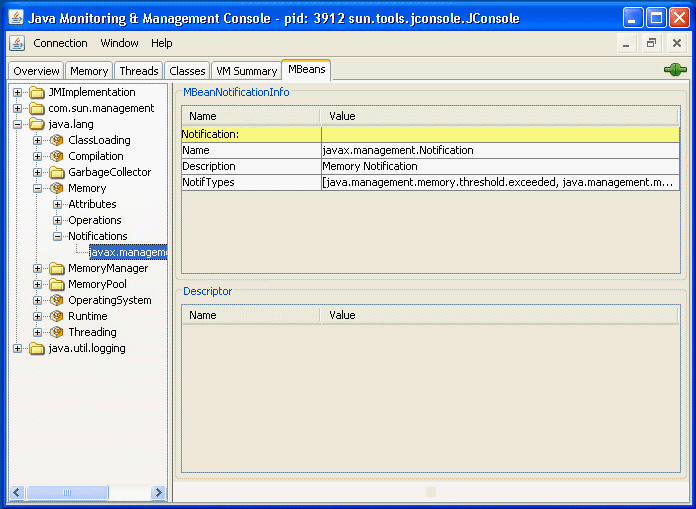The height and width of the screenshot is (509, 696).
Task: Click the GarbageCollector MBean icon
Action: pos(56,172)
